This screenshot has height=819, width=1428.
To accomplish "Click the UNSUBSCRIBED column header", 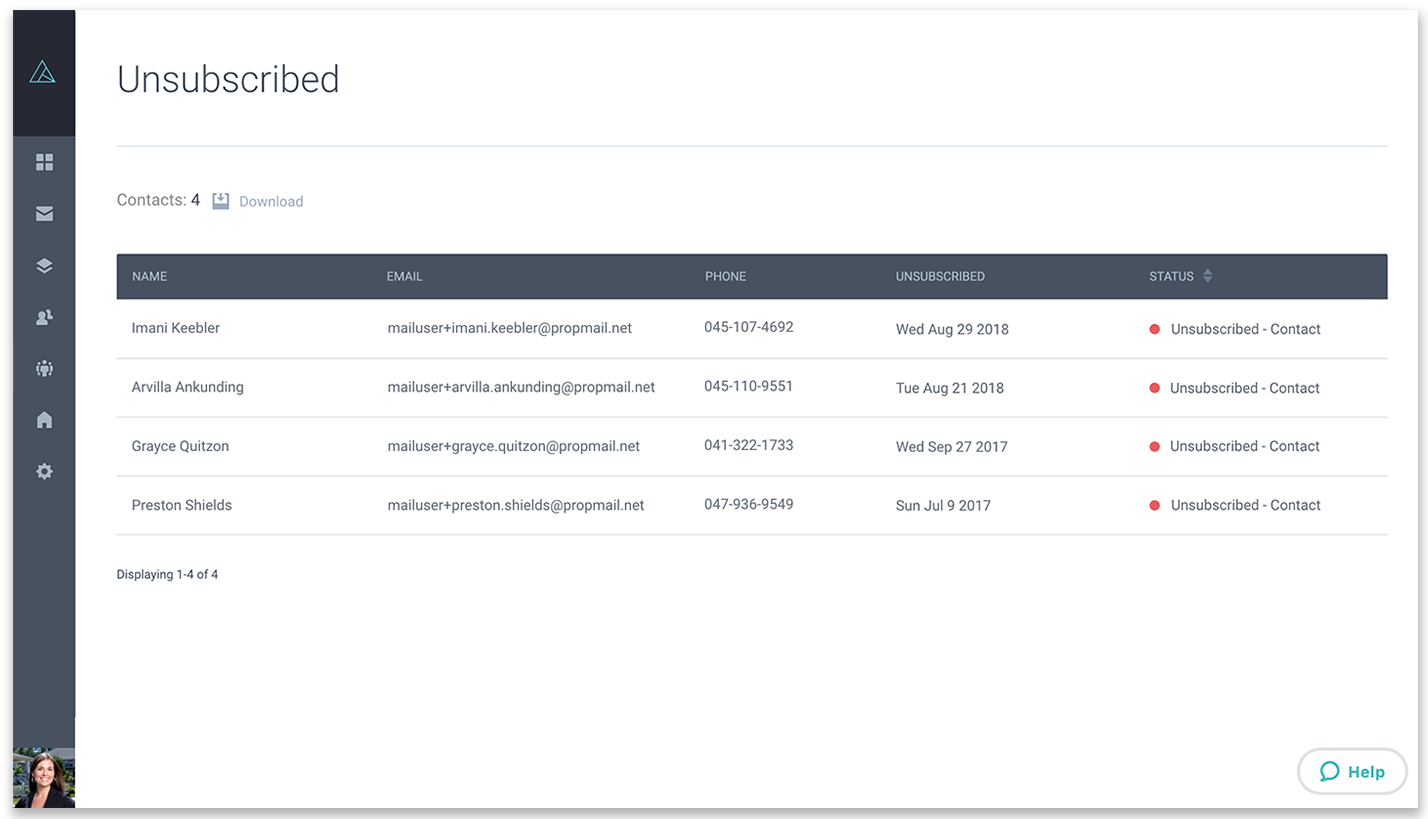I will click(940, 276).
